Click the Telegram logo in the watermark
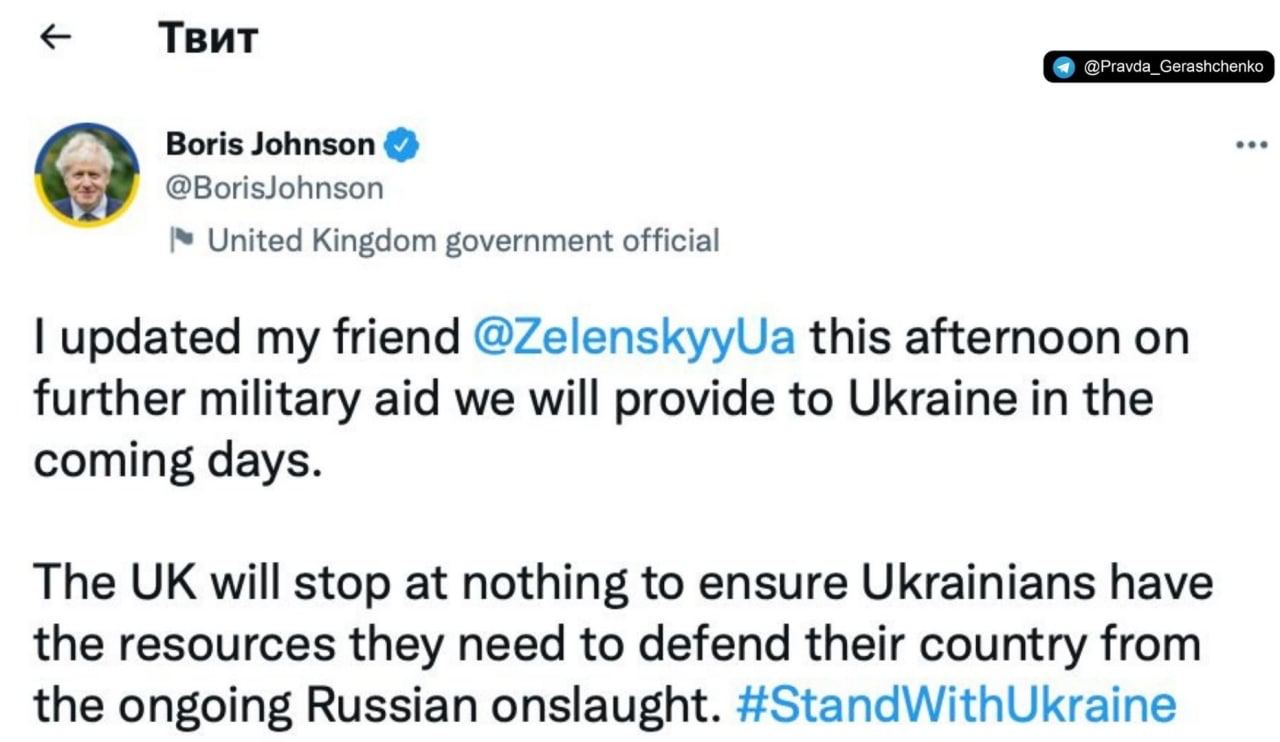Image resolution: width=1280 pixels, height=742 pixels. click(1064, 67)
